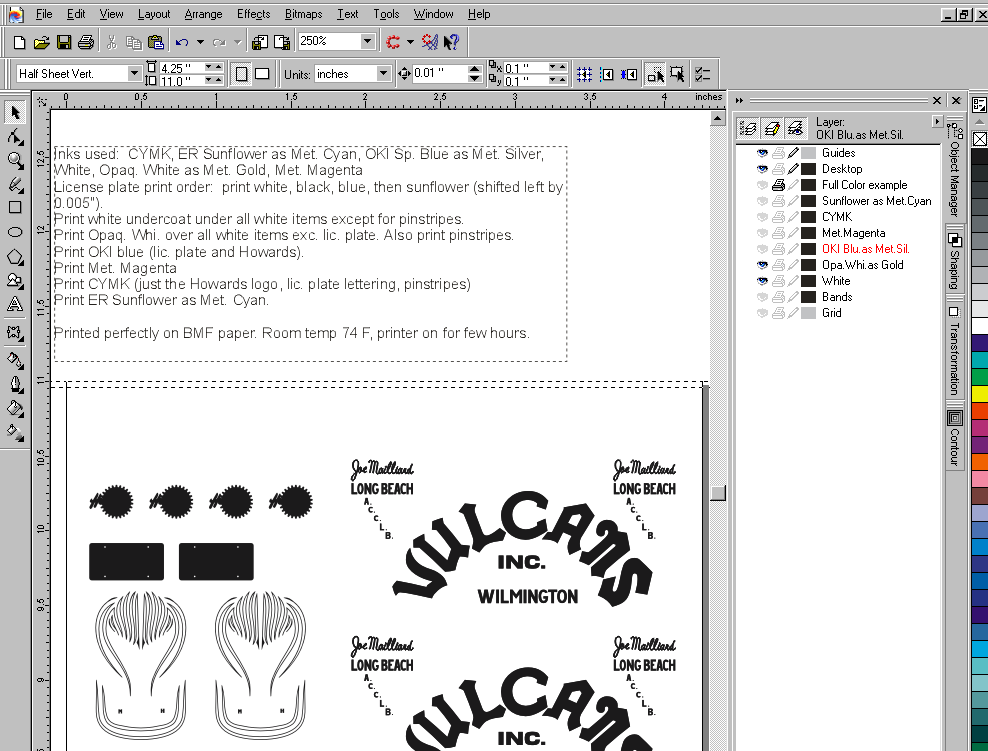This screenshot has height=751, width=988.
Task: Open the Layout menu
Action: [x=154, y=14]
